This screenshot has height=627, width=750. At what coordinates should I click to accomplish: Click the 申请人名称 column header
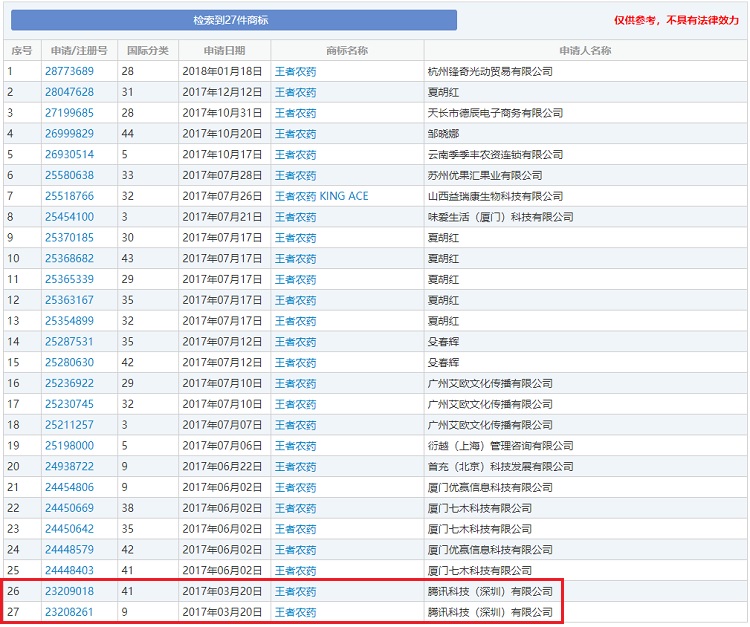coord(585,51)
